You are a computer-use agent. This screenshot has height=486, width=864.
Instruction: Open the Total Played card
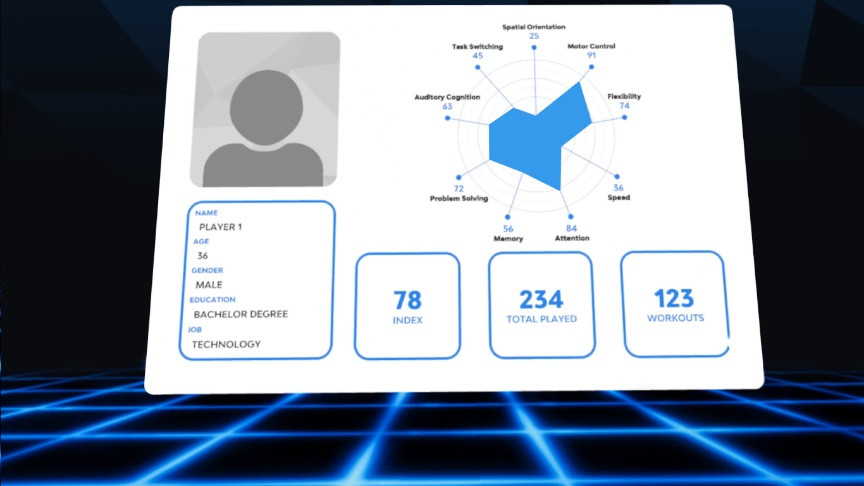point(541,305)
